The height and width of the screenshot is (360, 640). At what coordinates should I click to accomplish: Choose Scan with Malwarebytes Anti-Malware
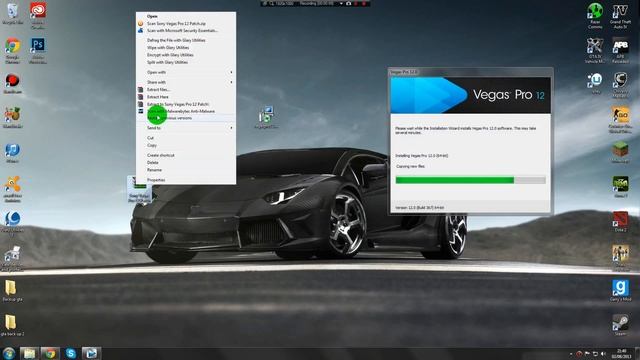click(x=186, y=111)
